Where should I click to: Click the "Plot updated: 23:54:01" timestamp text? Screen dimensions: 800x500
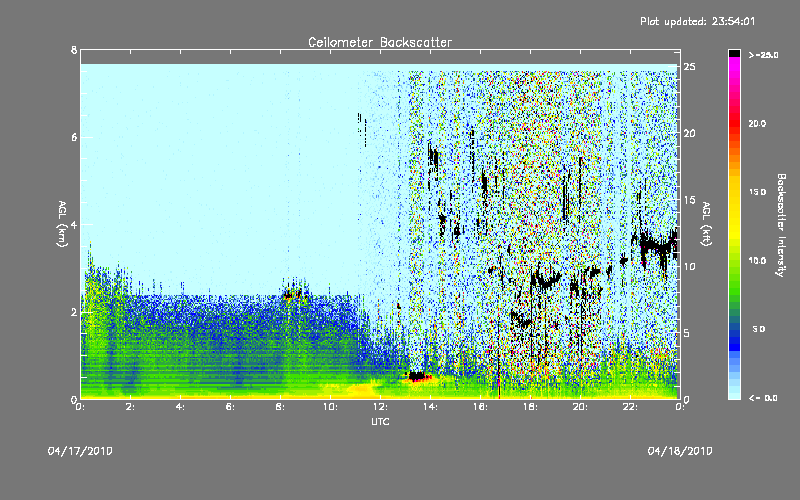(x=697, y=21)
